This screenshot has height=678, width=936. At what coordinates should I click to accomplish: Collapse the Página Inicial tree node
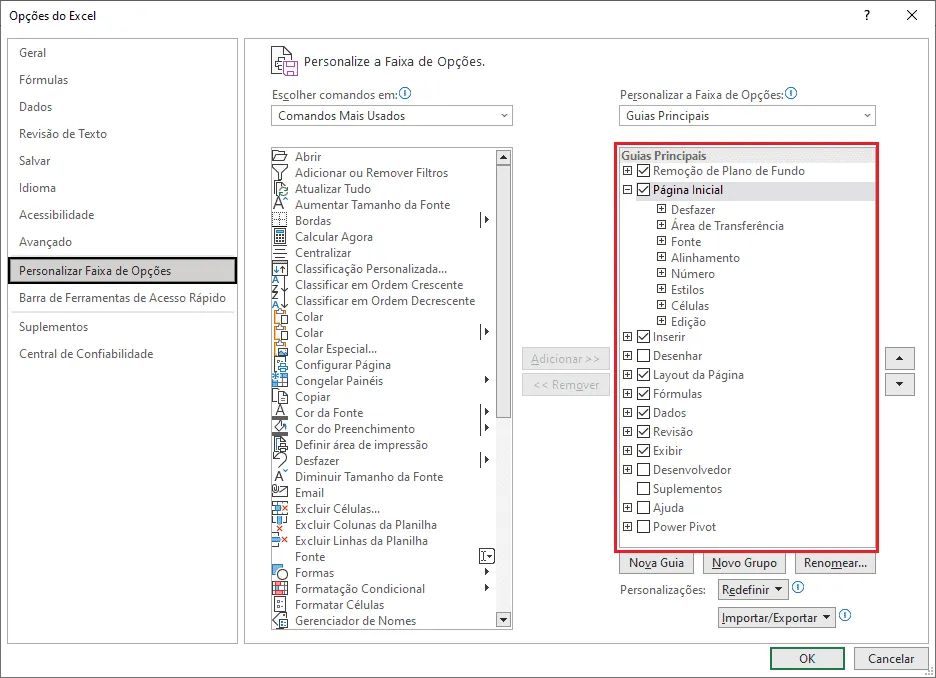pos(627,190)
